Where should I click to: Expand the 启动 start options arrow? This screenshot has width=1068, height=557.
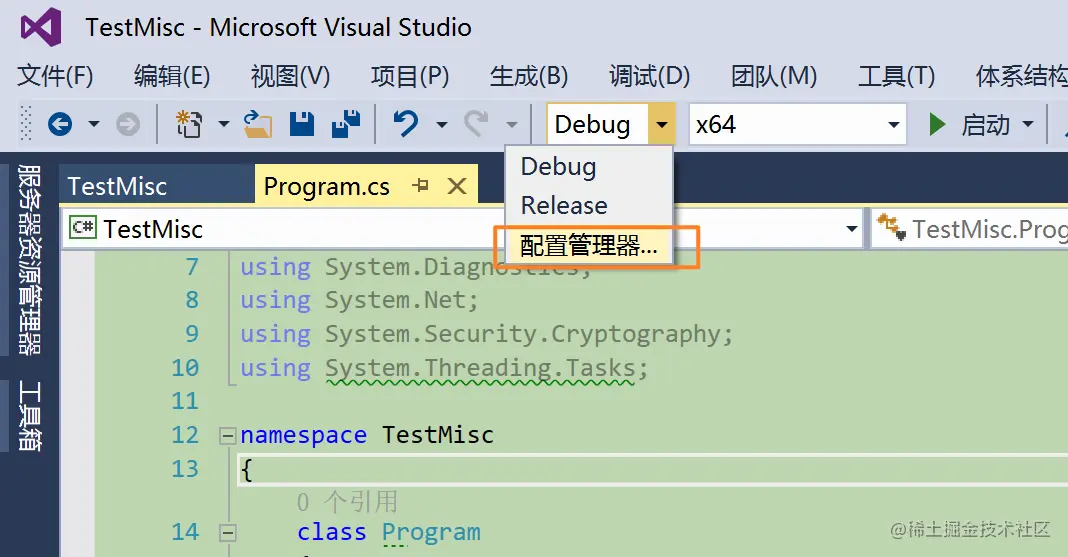pos(1028,125)
